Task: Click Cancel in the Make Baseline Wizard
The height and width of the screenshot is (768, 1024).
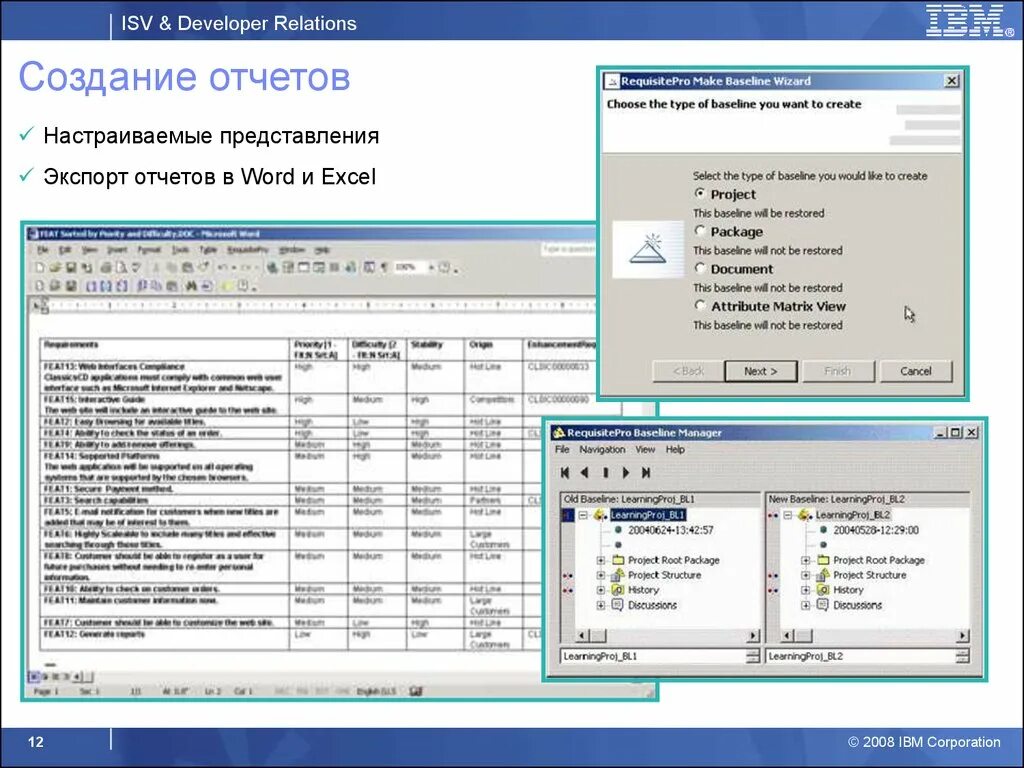Action: click(916, 371)
